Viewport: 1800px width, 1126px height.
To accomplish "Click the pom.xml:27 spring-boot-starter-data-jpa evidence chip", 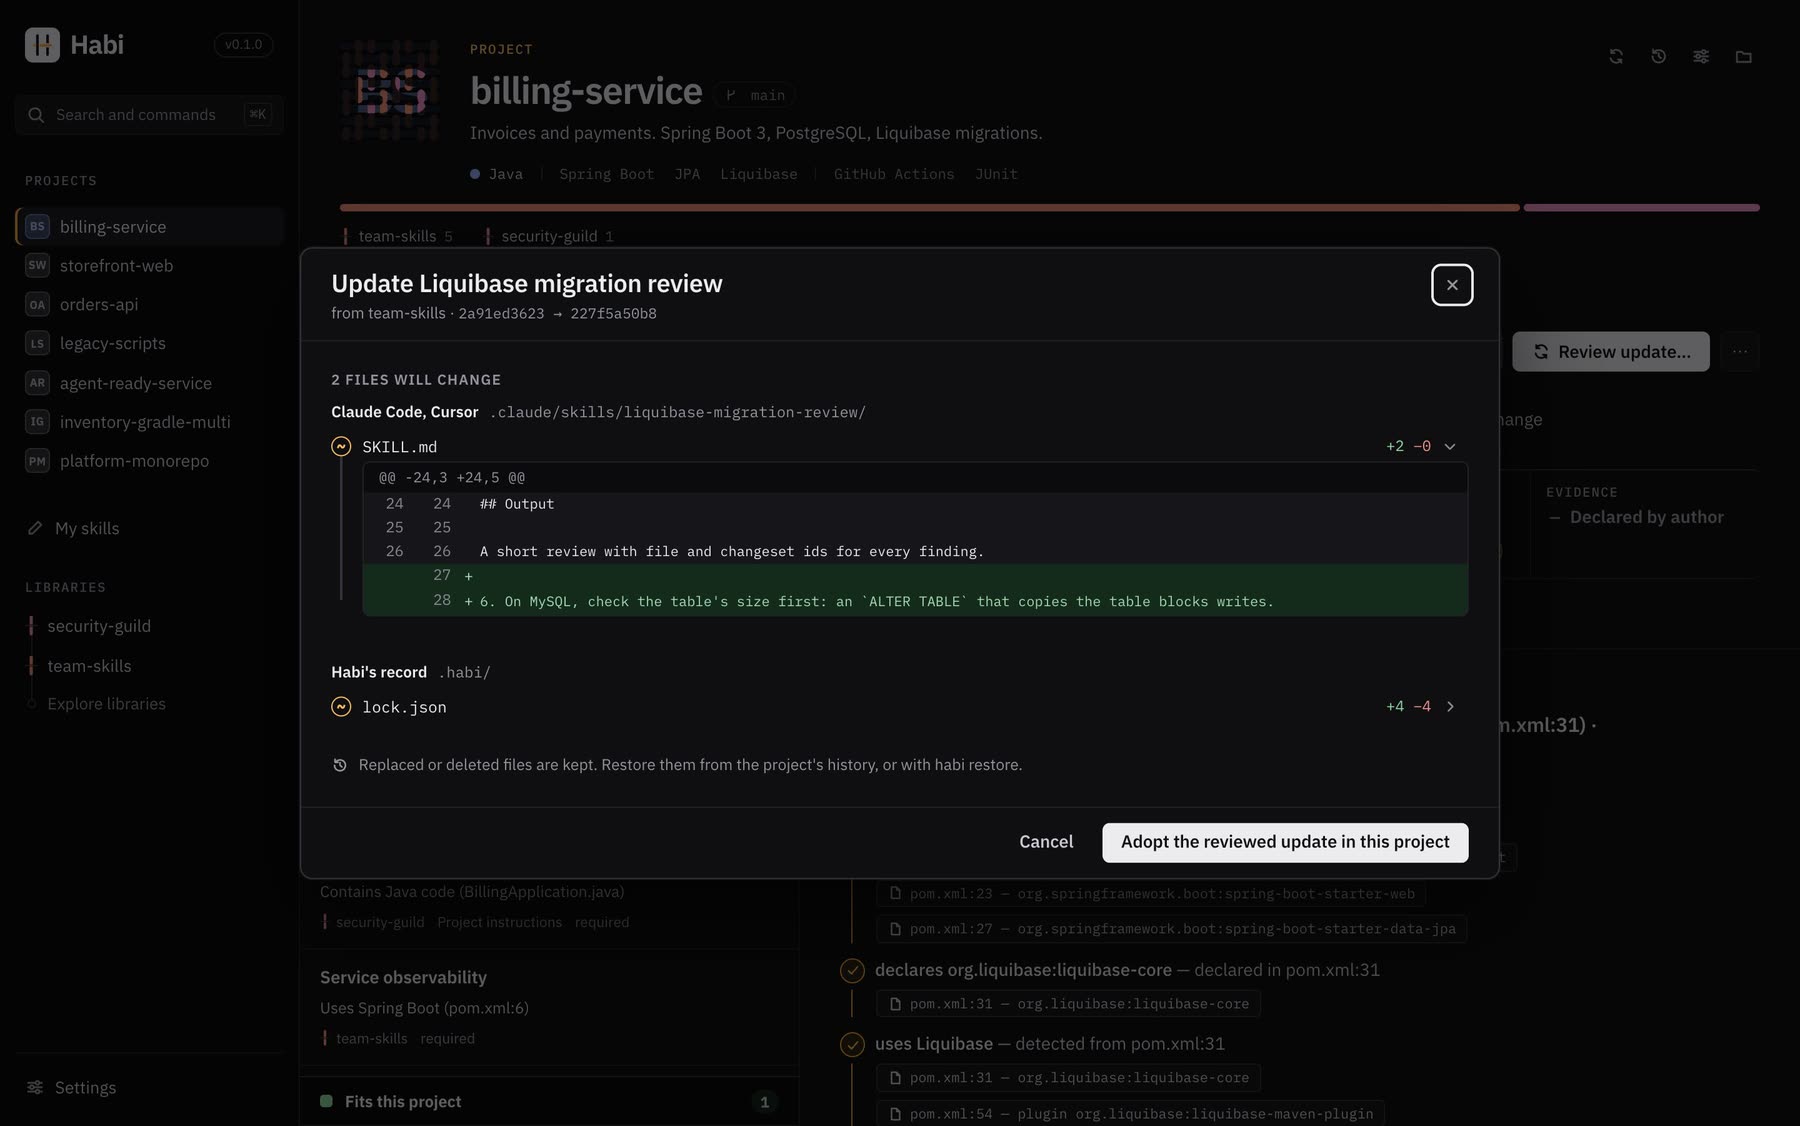I will coord(1172,929).
